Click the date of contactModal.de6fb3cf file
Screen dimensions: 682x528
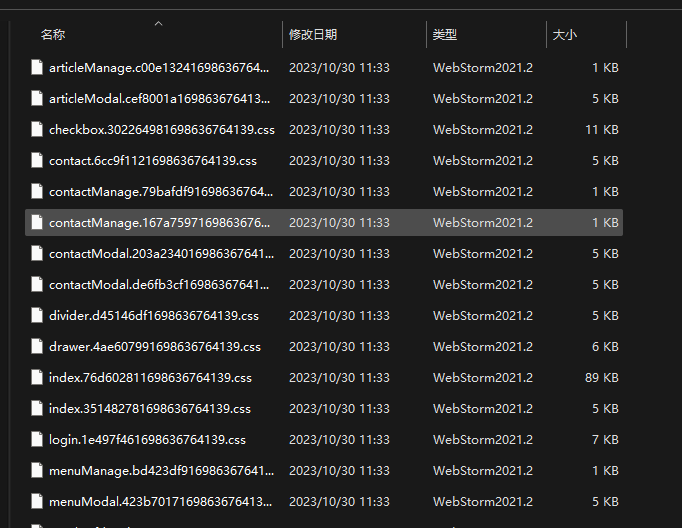point(339,285)
